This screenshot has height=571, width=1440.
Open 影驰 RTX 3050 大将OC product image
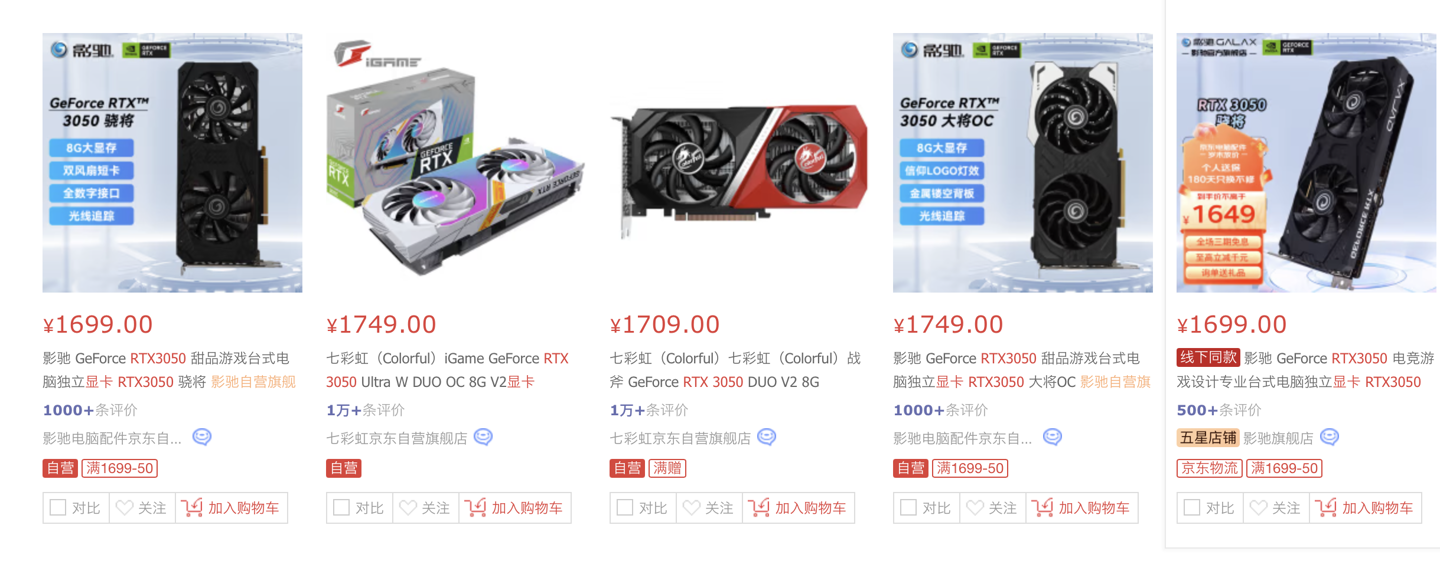tap(1022, 163)
